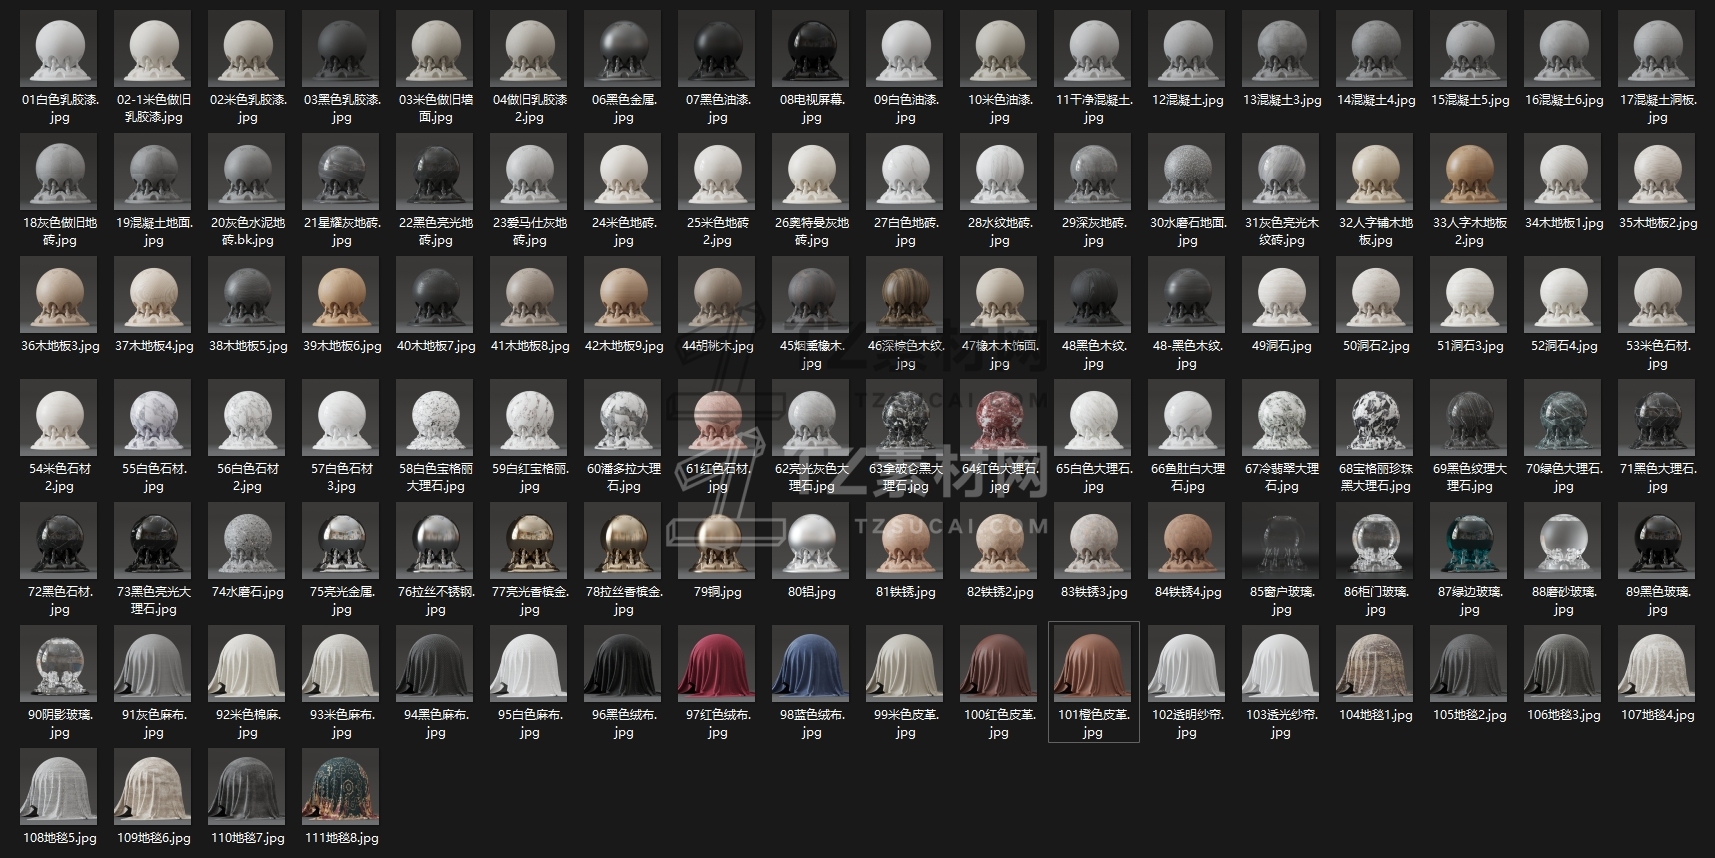Click the 75亮光金属.jpg chrome sphere
Image resolution: width=1715 pixels, height=858 pixels.
pyautogui.click(x=341, y=541)
